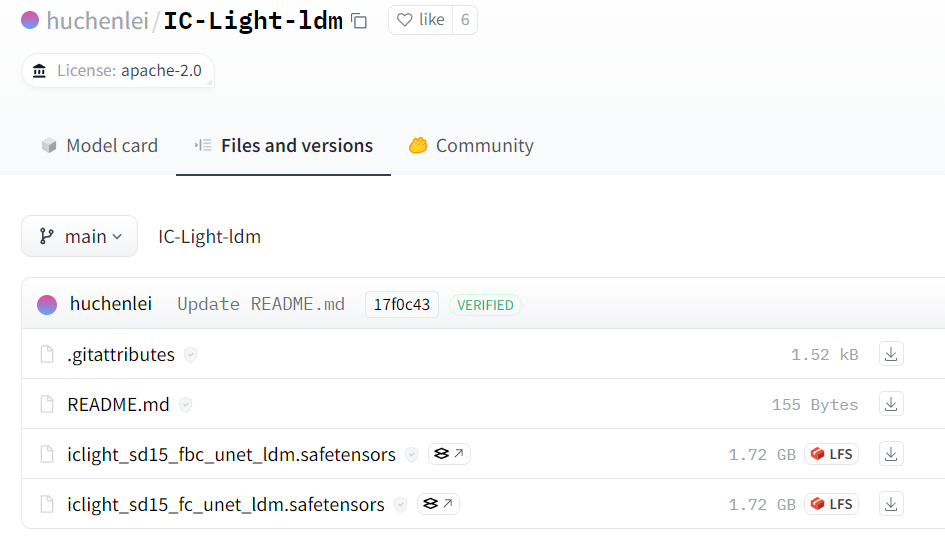Click the LFS badge on the fbc row
945x542 pixels.
click(831, 454)
